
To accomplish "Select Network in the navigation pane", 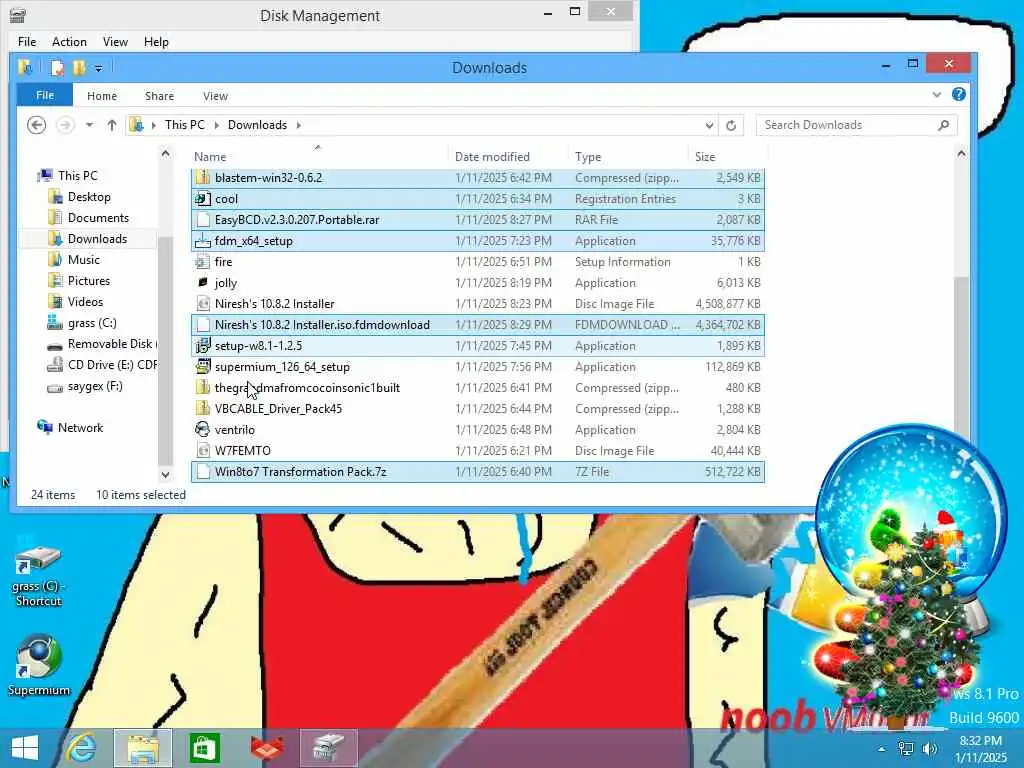I will (80, 428).
